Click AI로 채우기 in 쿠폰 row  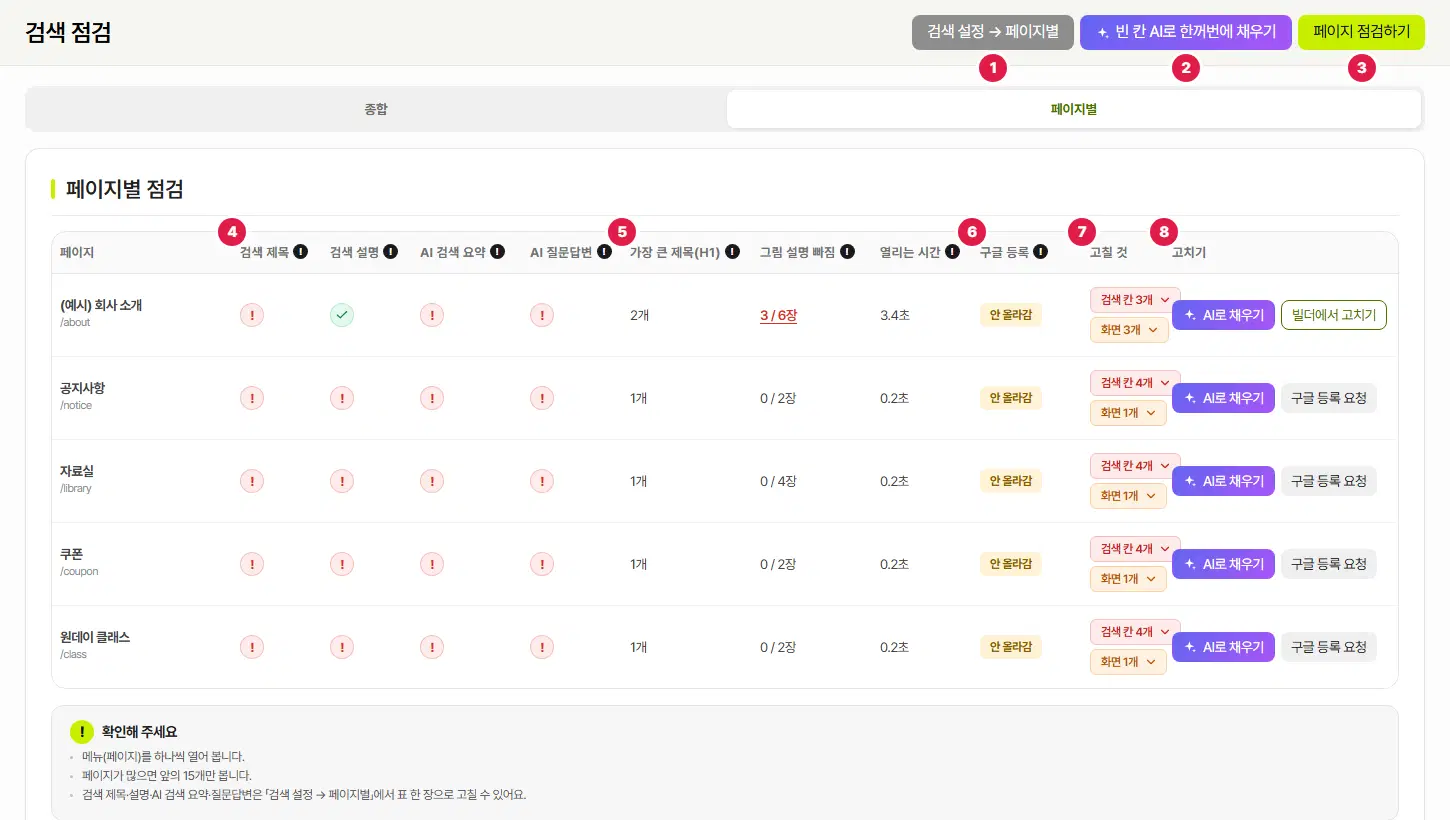pyautogui.click(x=1223, y=564)
